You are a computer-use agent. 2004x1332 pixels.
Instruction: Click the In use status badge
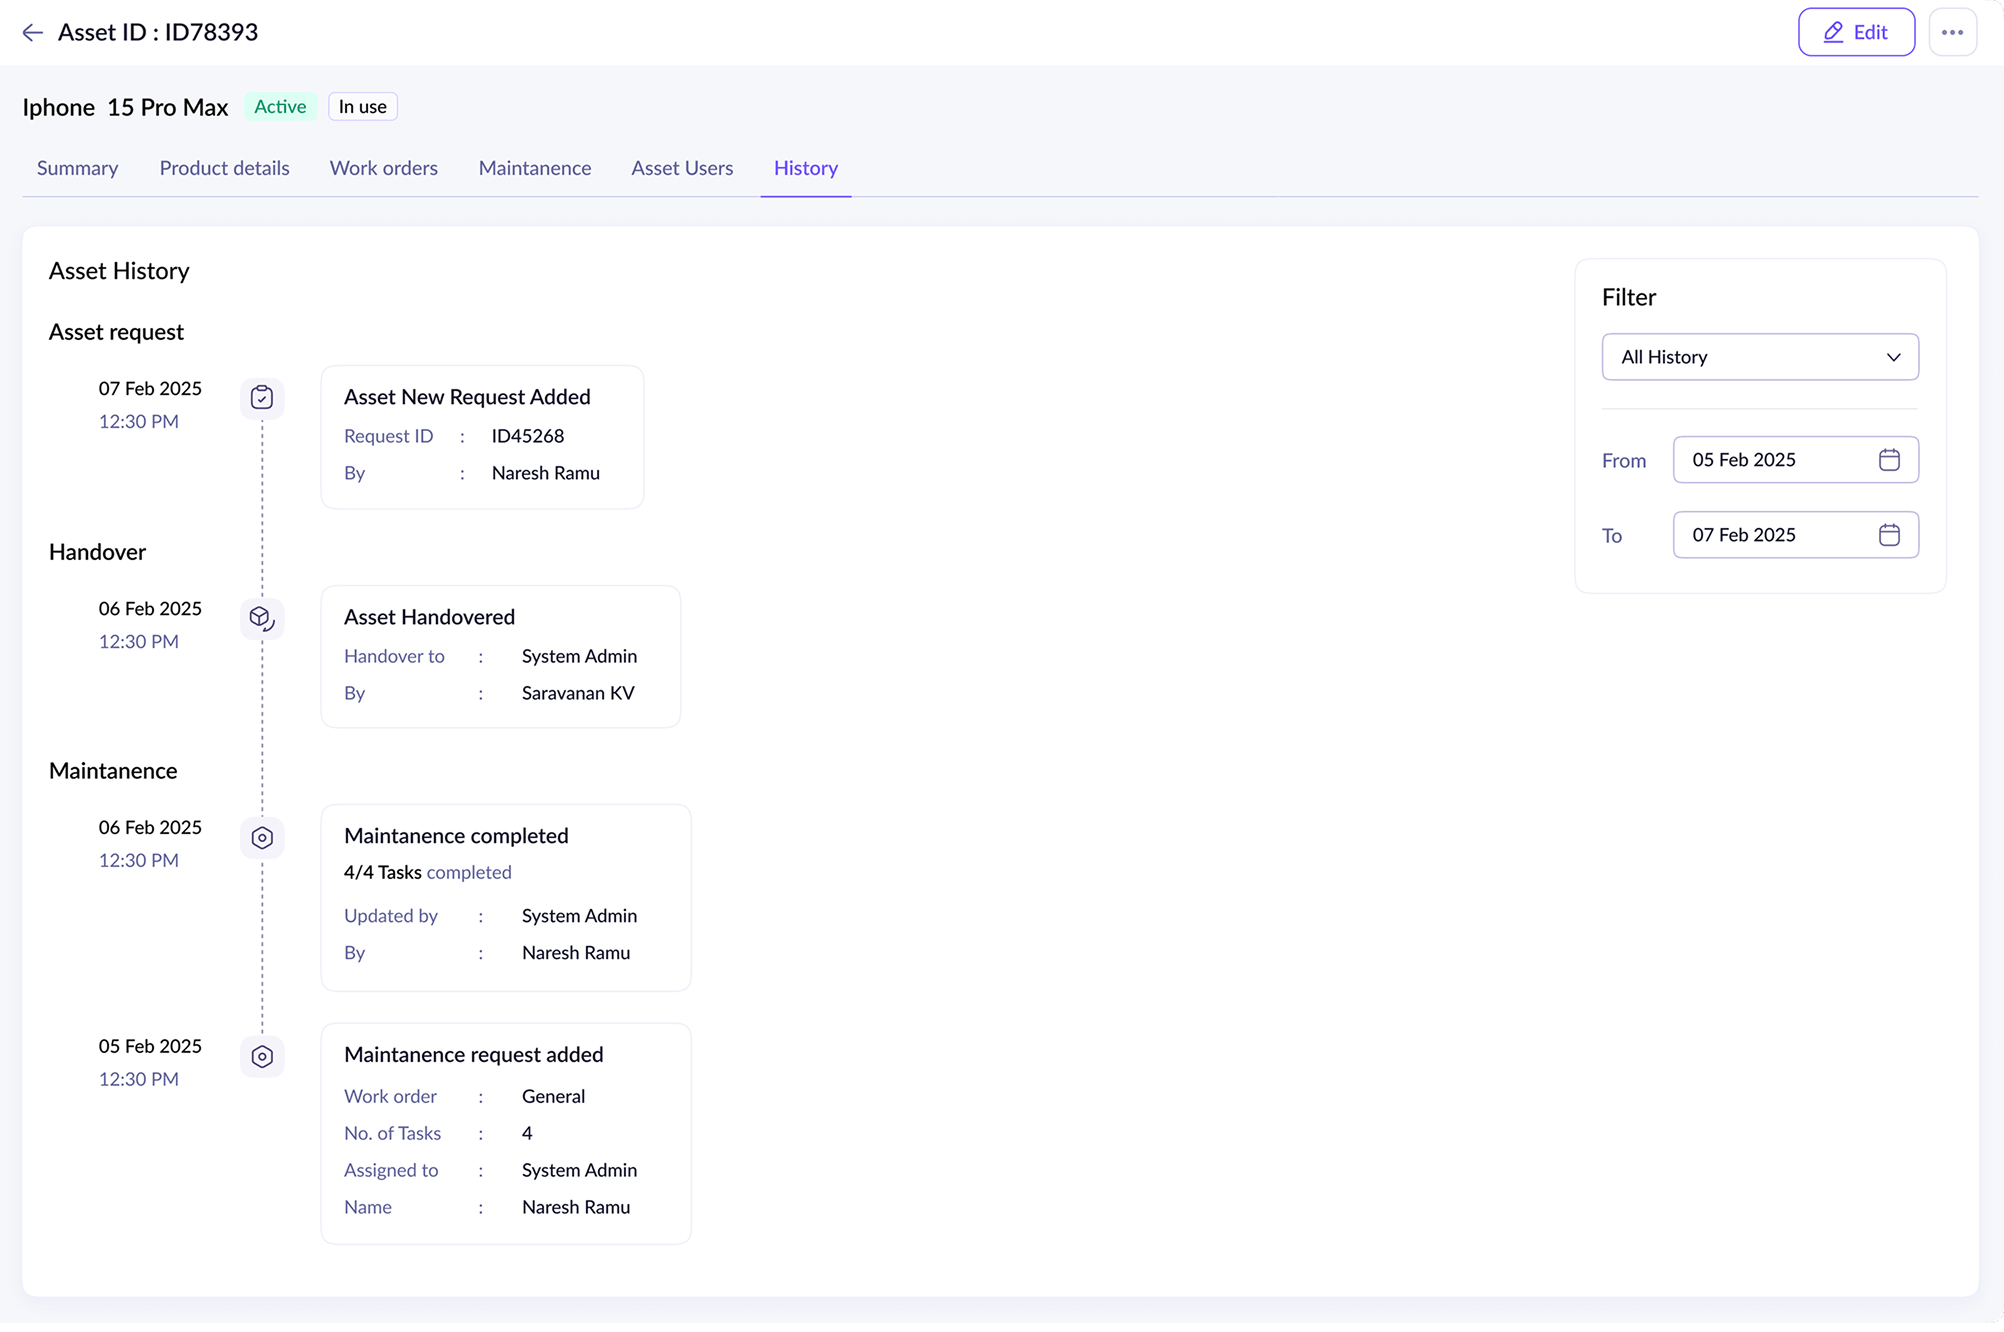[362, 107]
